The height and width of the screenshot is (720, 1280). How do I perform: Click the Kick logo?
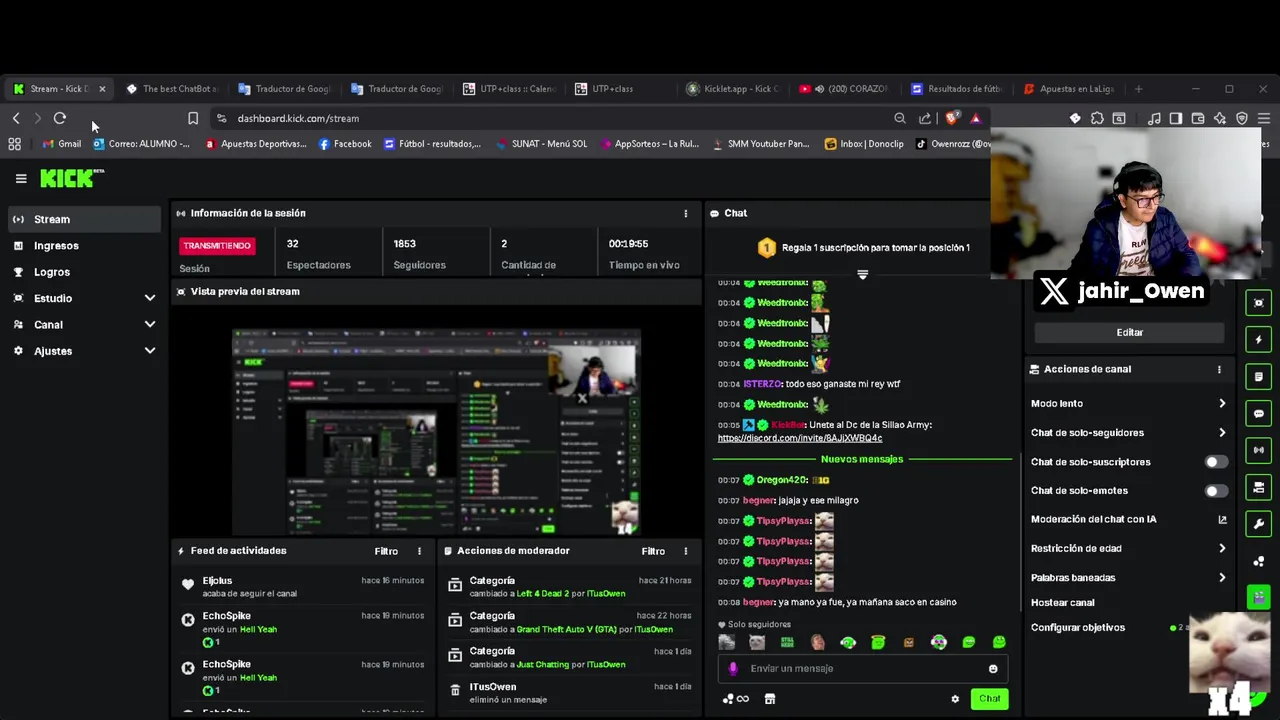(x=72, y=178)
